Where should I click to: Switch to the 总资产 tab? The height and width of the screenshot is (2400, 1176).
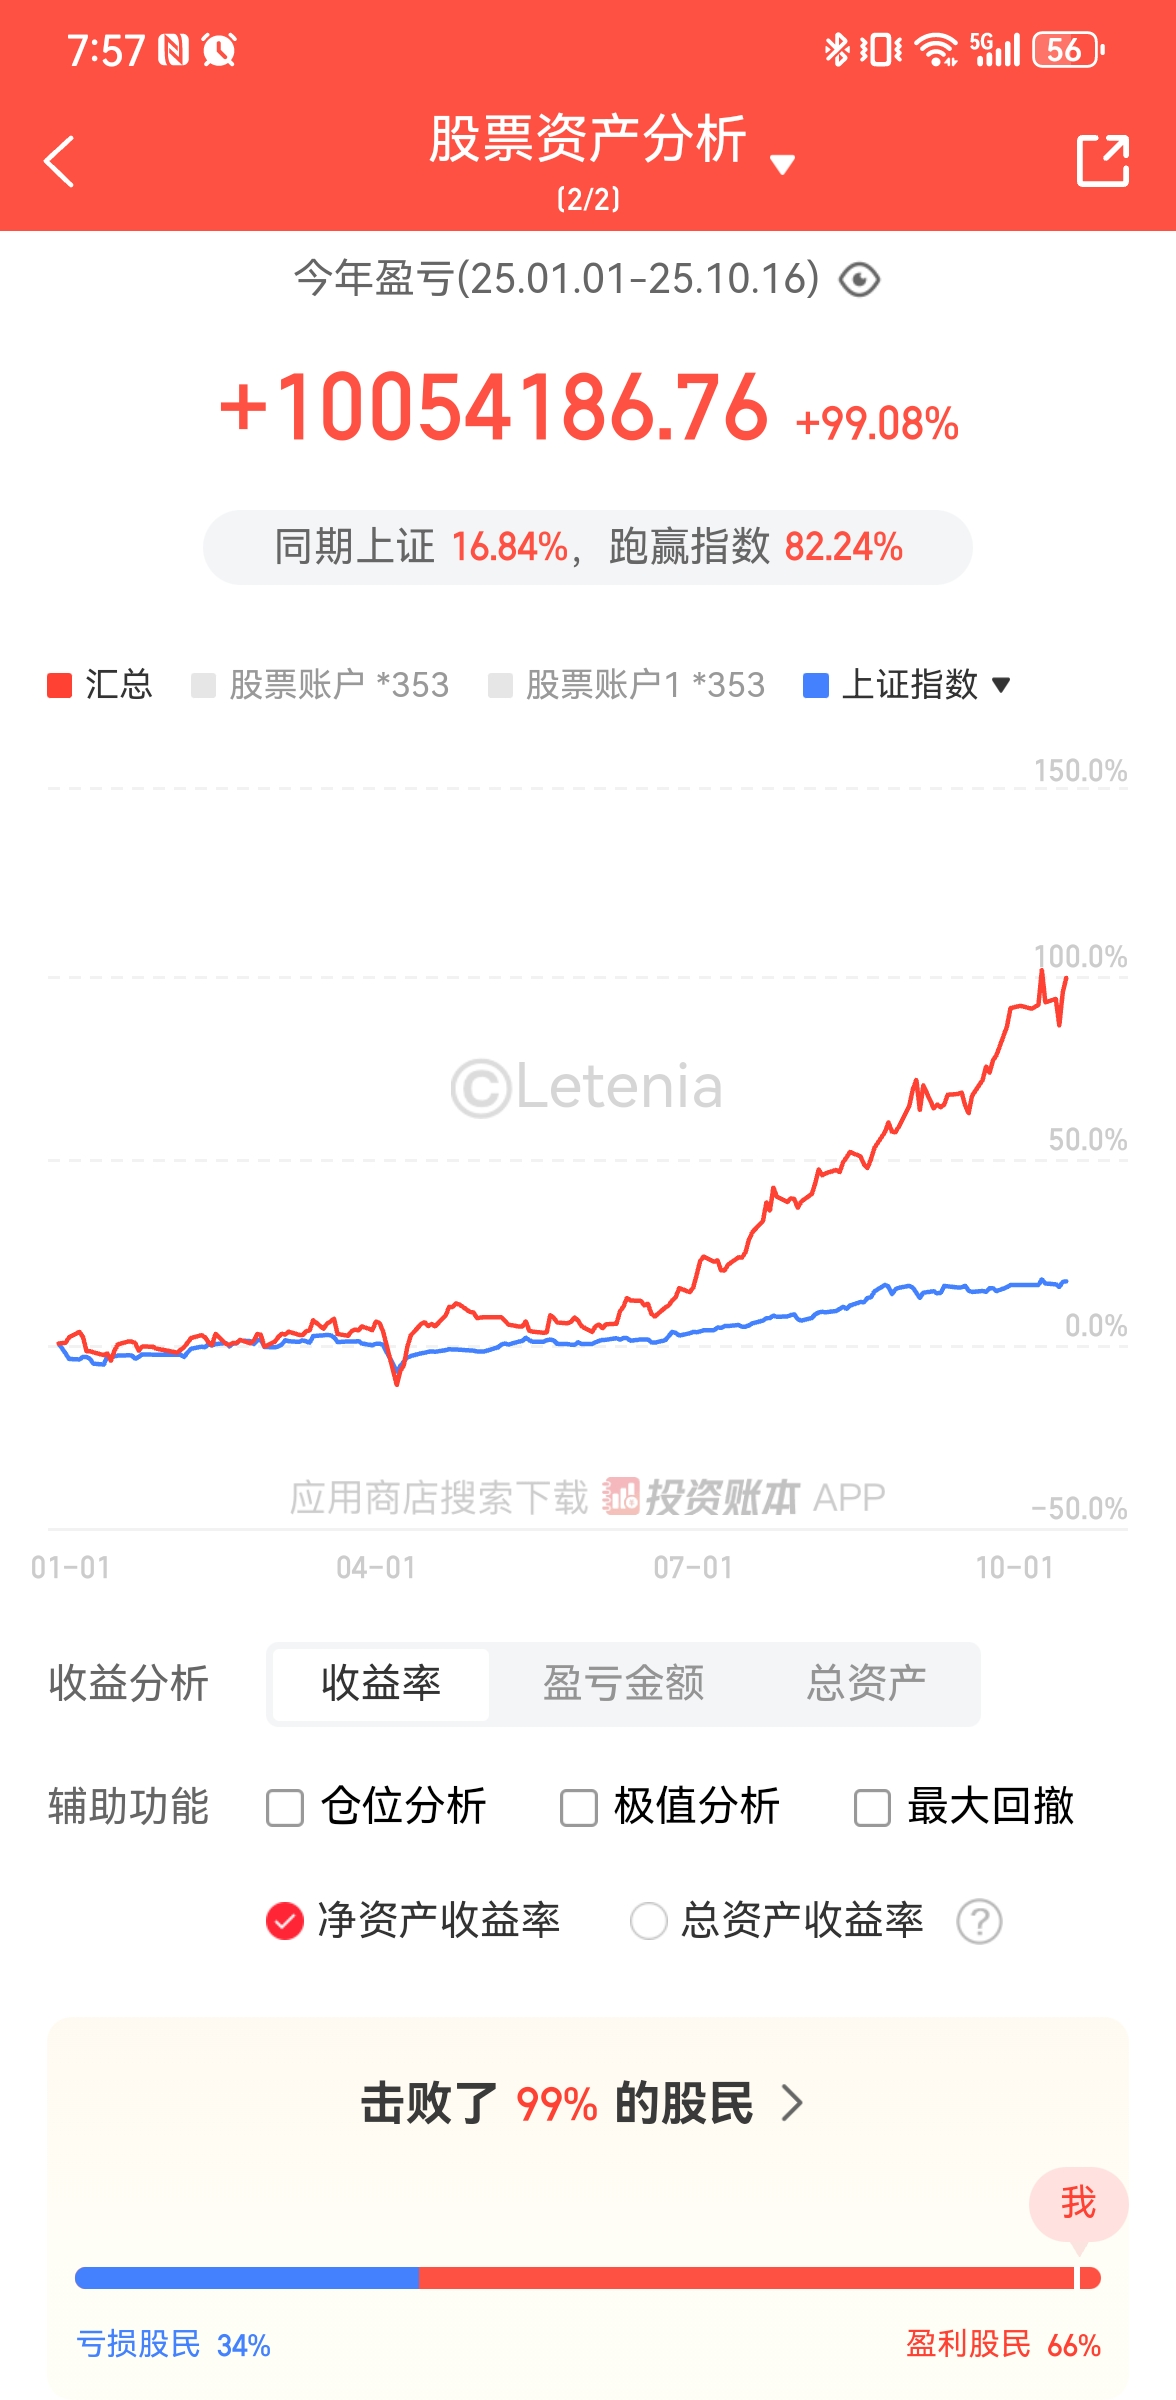[x=866, y=1683]
